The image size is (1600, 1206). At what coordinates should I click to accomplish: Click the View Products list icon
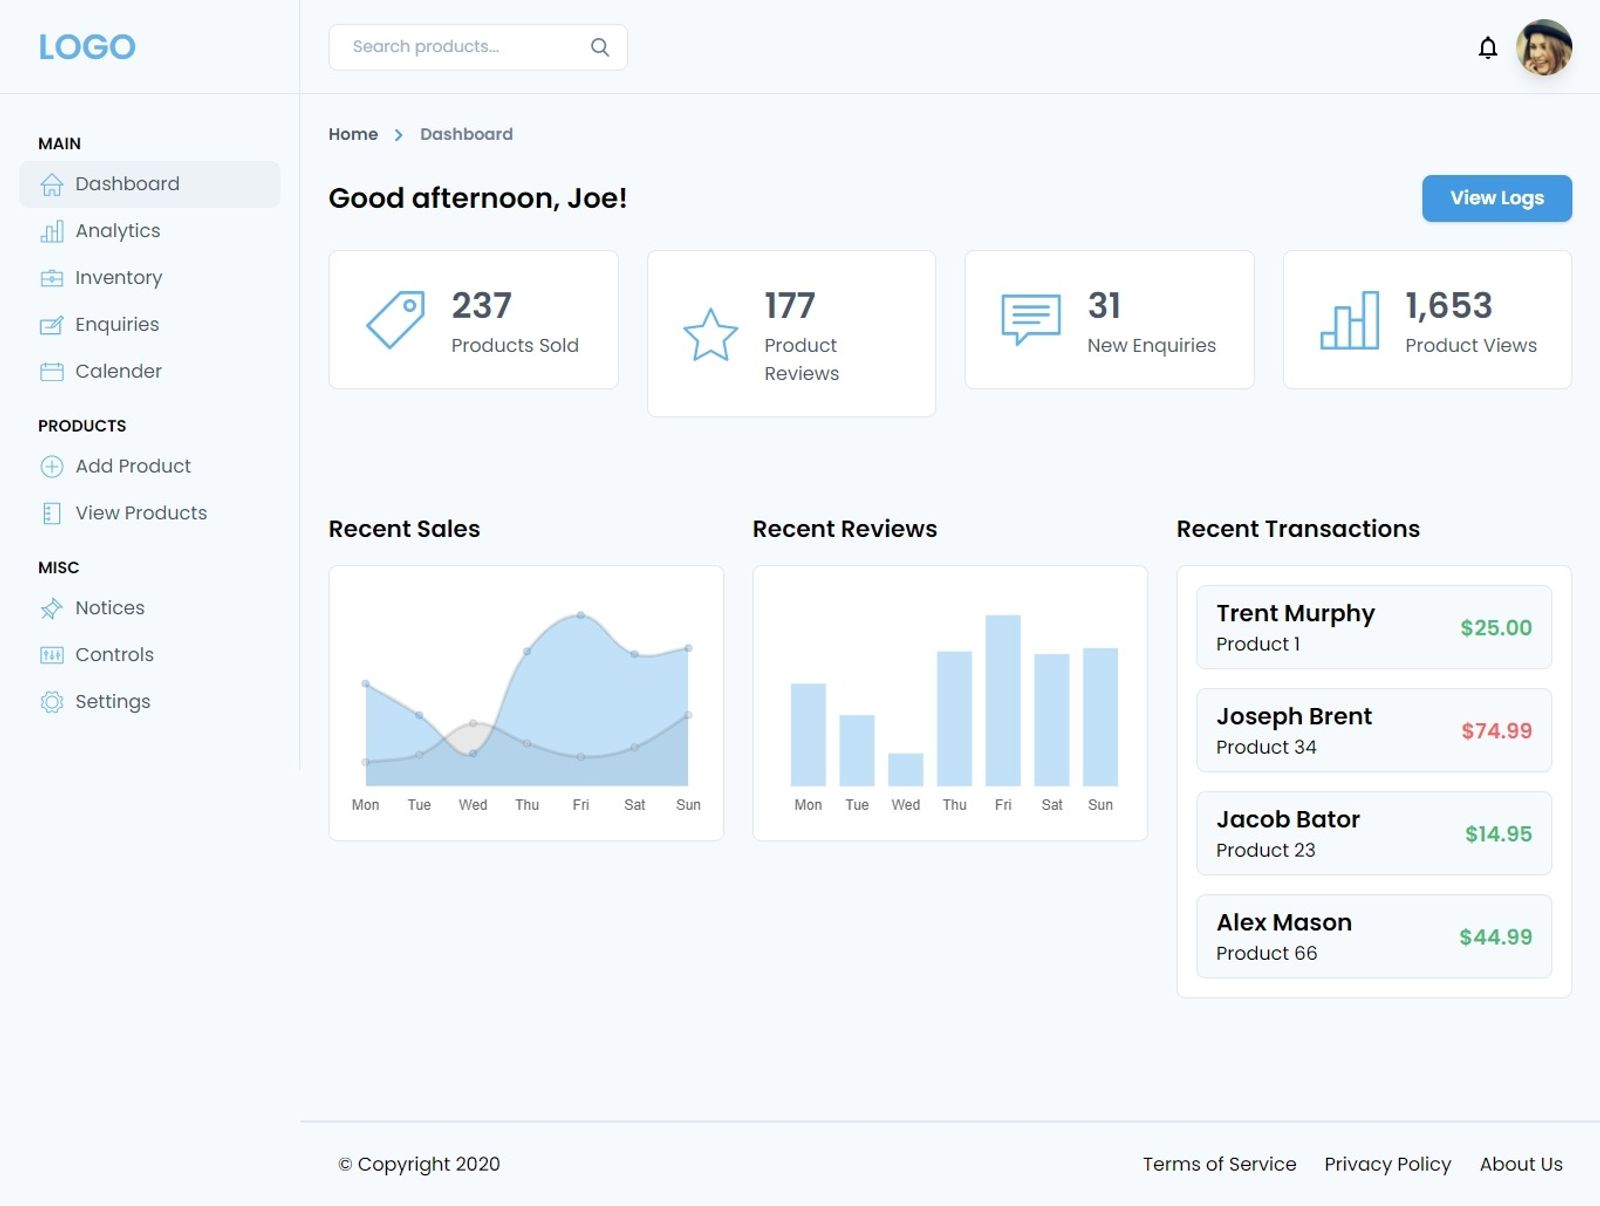point(52,514)
